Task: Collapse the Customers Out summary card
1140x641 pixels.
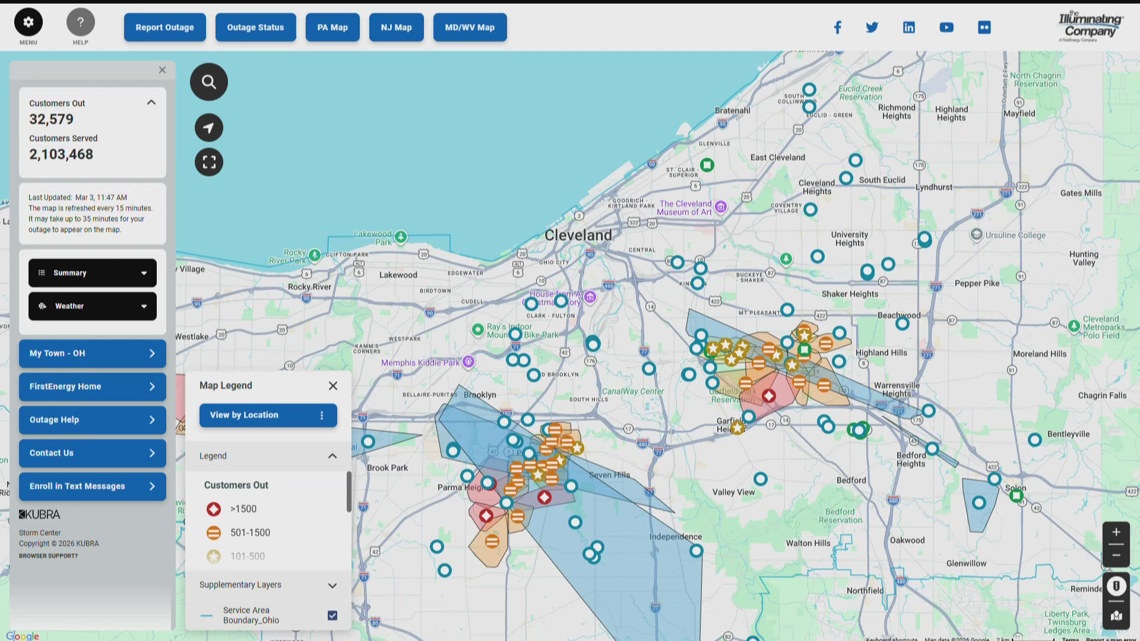Action: (151, 102)
